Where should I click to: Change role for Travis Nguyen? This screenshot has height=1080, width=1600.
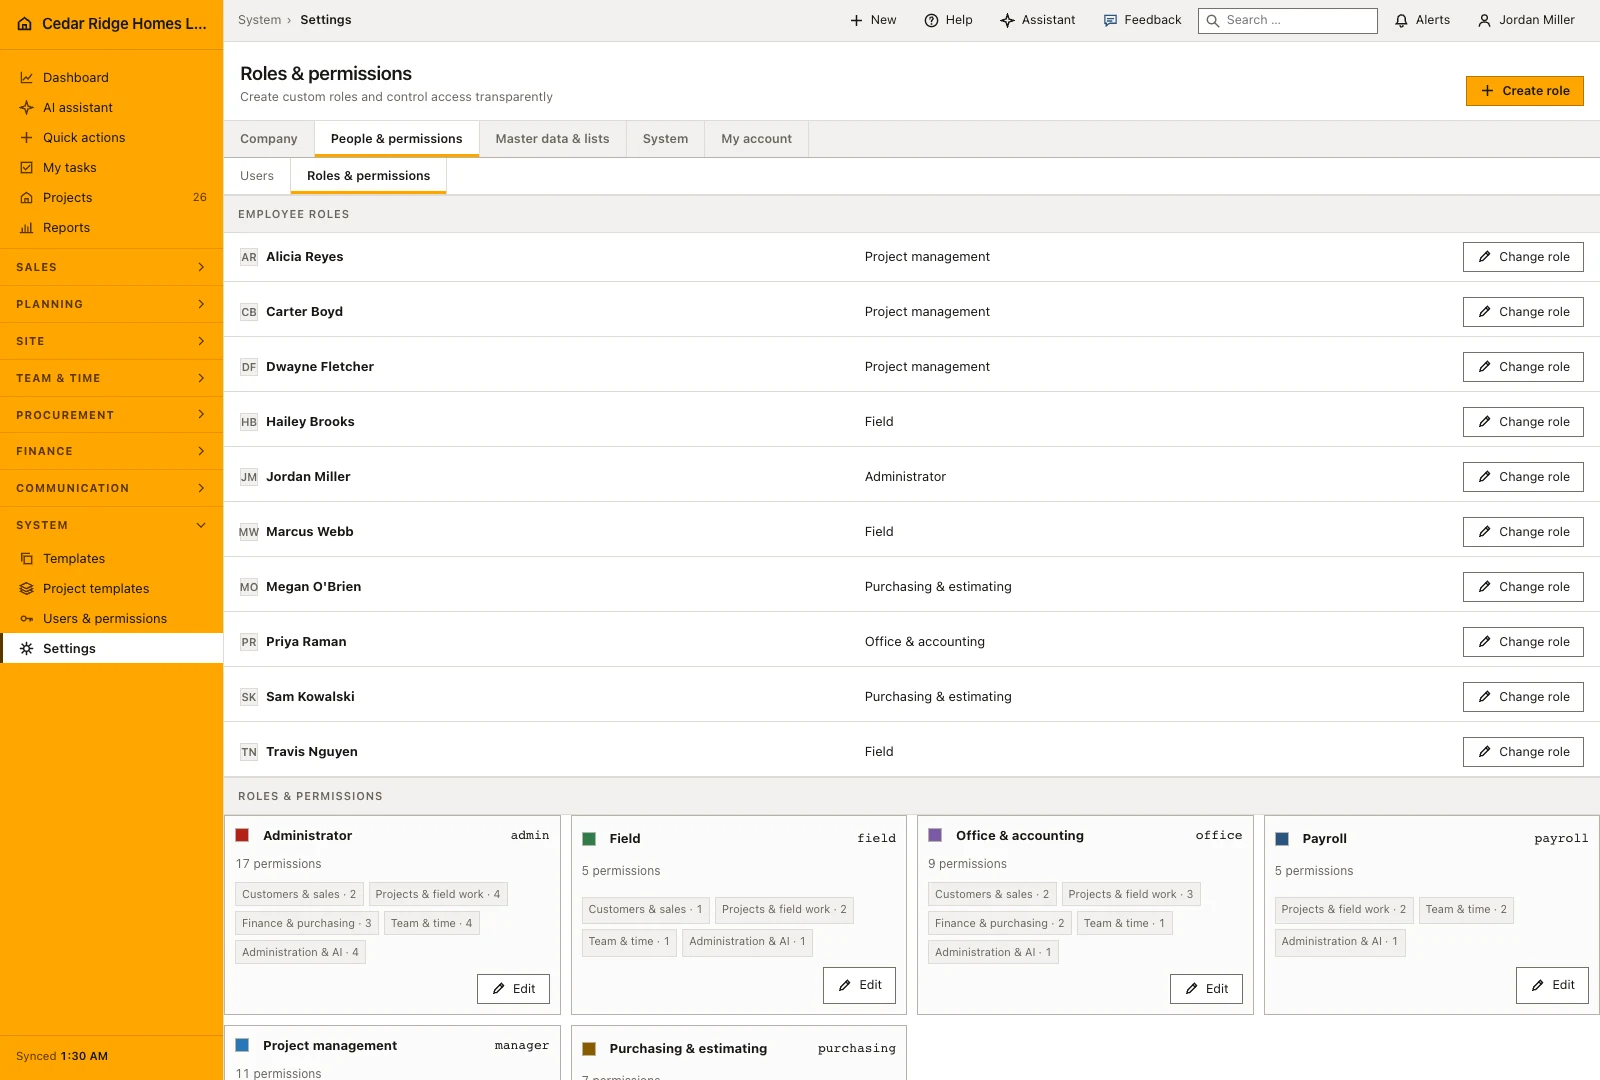(1523, 752)
